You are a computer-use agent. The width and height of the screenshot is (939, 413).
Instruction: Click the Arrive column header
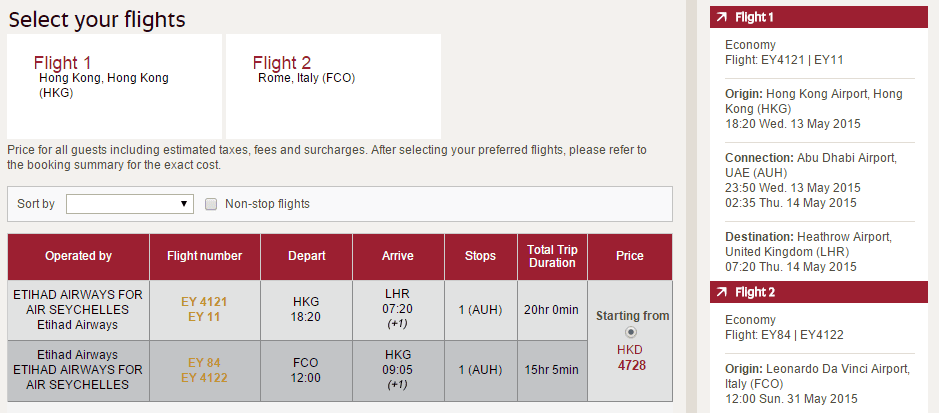398,256
